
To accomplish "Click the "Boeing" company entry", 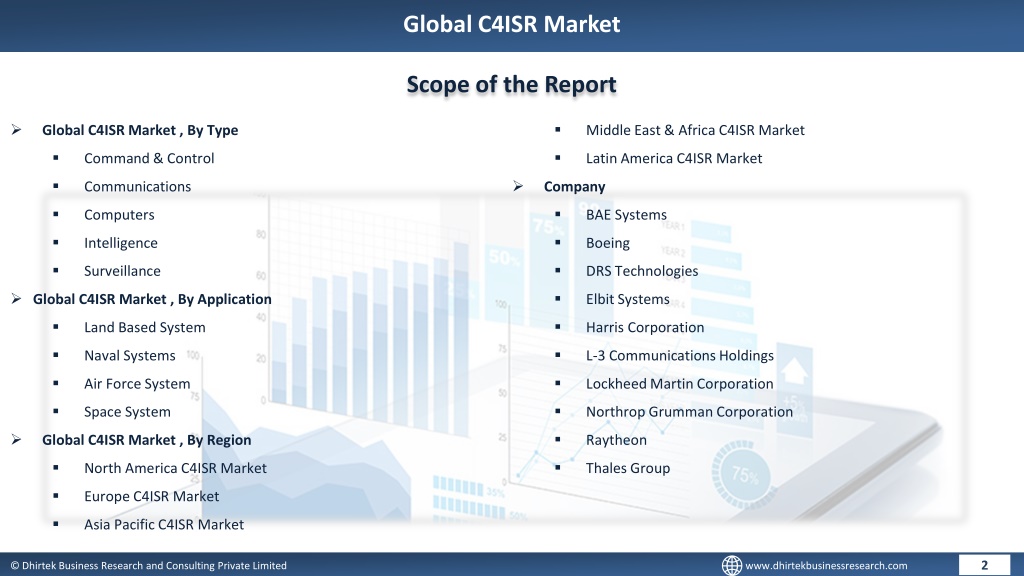I will (x=607, y=243).
